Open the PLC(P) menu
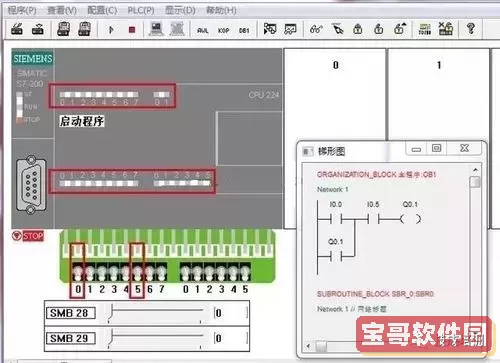Screen dimensions: 500x363 pos(141,10)
